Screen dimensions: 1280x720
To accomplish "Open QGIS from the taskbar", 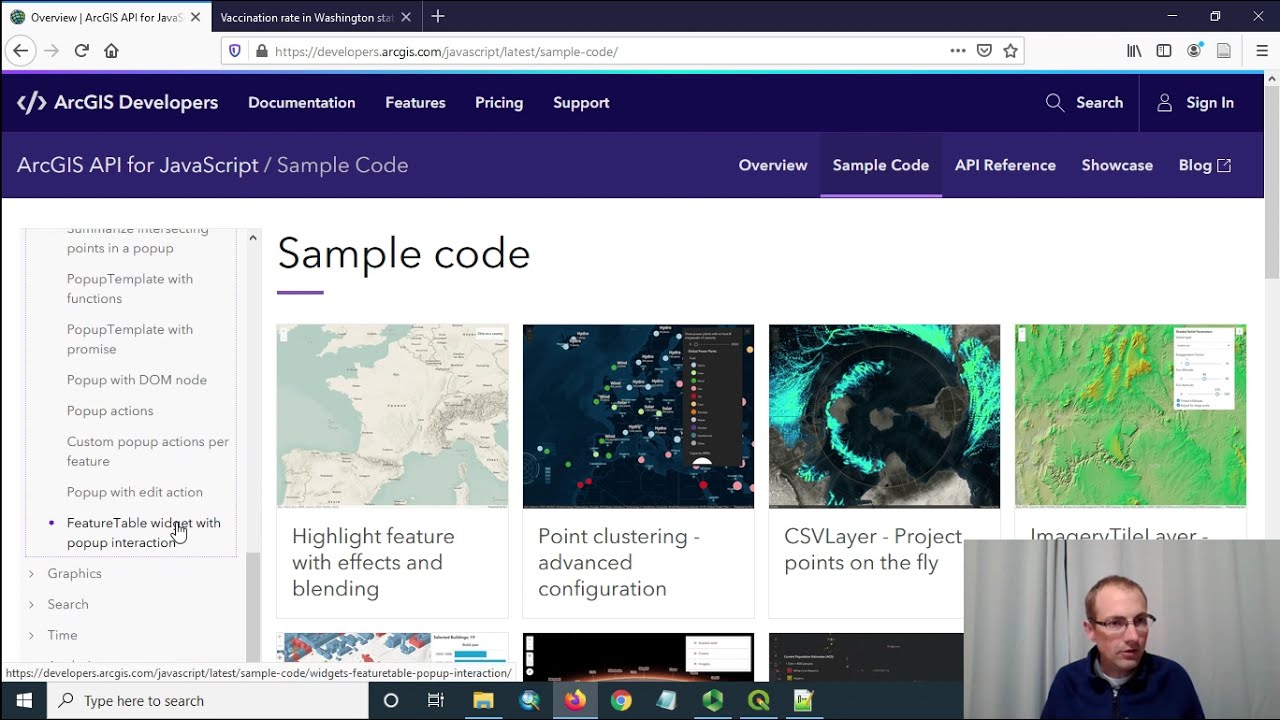I will (759, 701).
